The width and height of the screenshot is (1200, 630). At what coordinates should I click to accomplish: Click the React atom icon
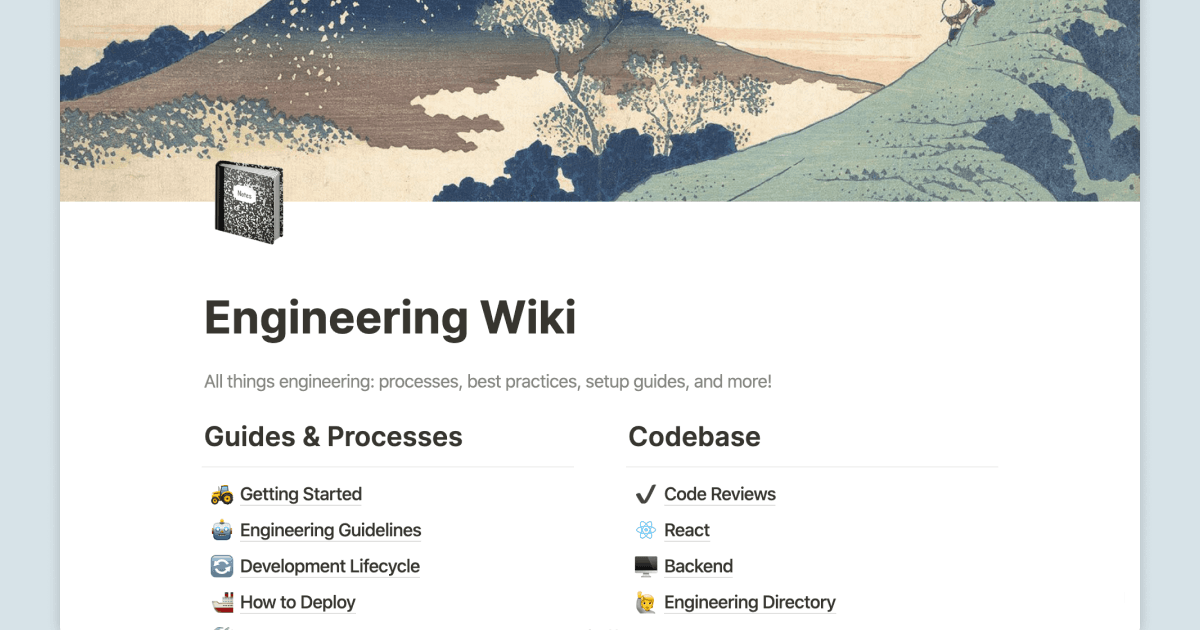click(x=644, y=529)
